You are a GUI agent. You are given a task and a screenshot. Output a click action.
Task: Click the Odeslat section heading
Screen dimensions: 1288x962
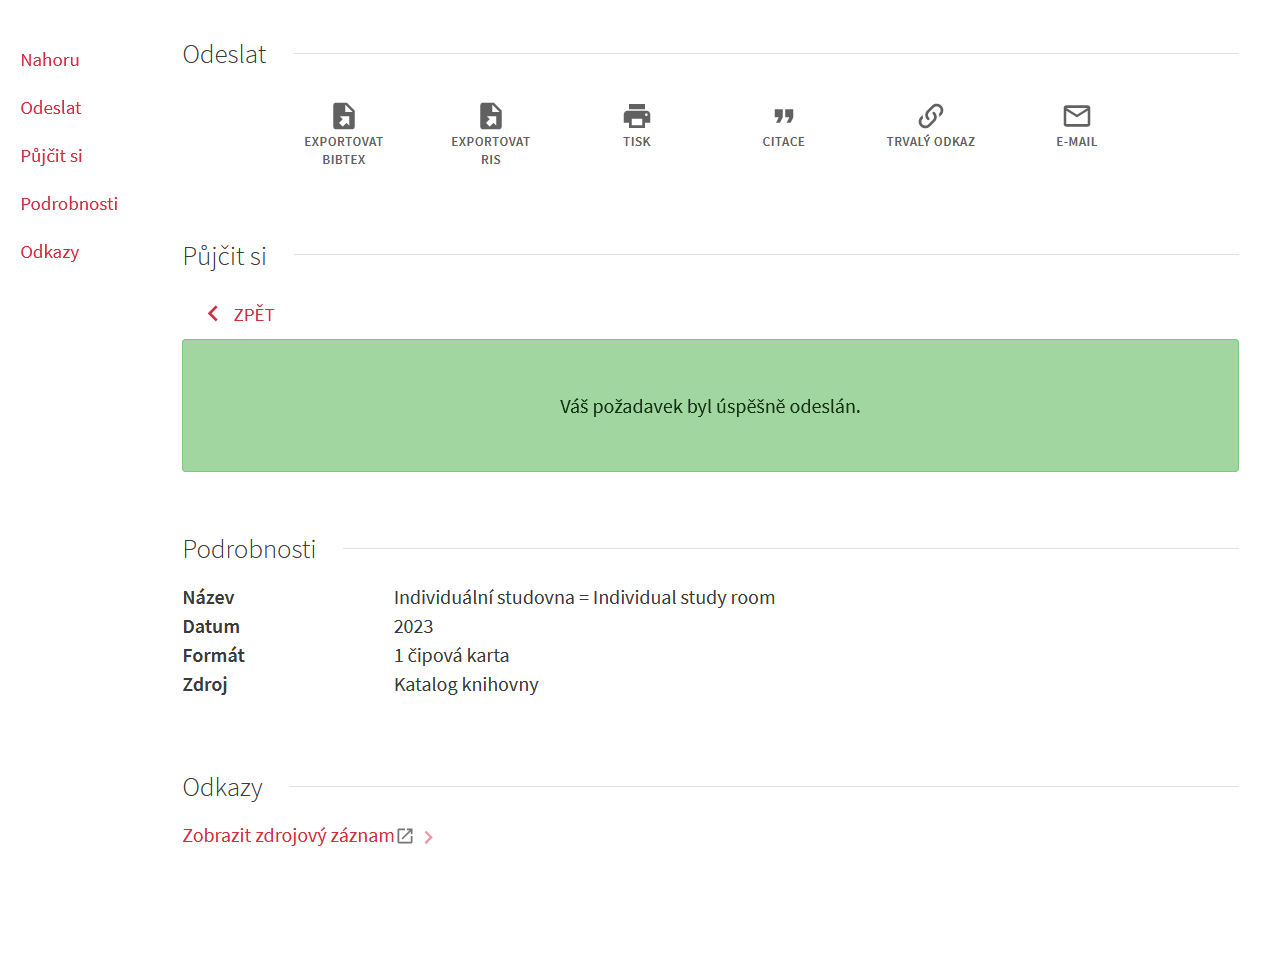224,55
